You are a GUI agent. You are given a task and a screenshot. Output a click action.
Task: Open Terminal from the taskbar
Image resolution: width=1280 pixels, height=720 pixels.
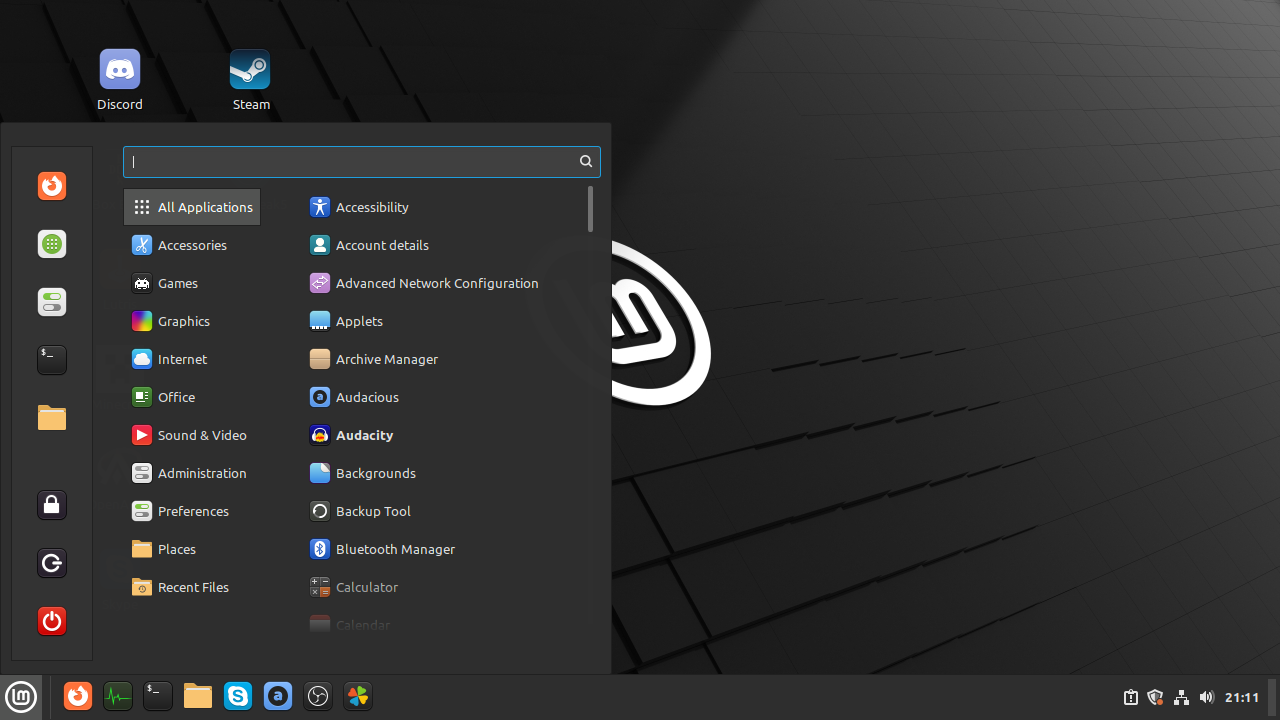tap(158, 696)
